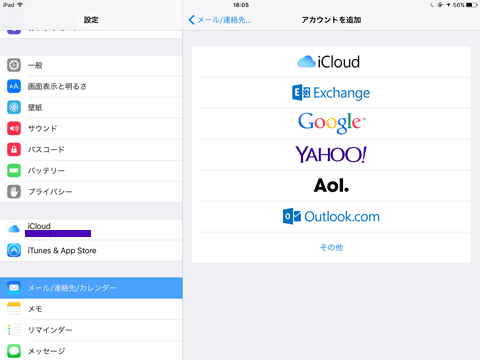
Task: Tap the App Store icon in sidebar
Action: point(14,250)
